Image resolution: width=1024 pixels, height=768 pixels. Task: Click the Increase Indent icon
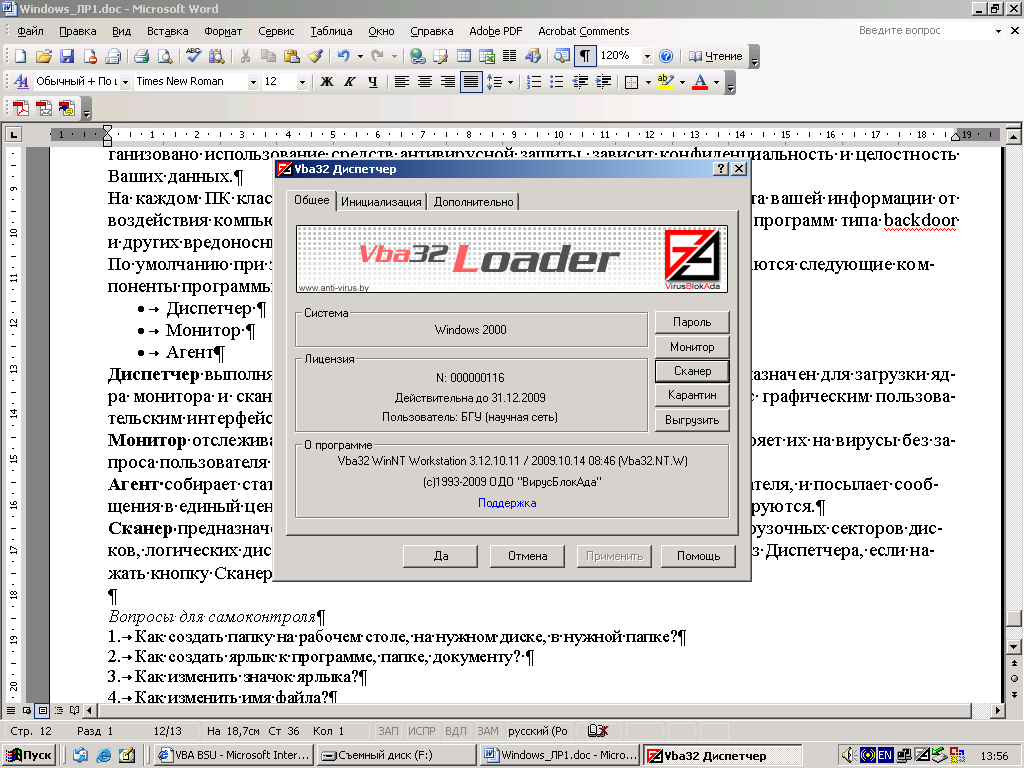[603, 82]
